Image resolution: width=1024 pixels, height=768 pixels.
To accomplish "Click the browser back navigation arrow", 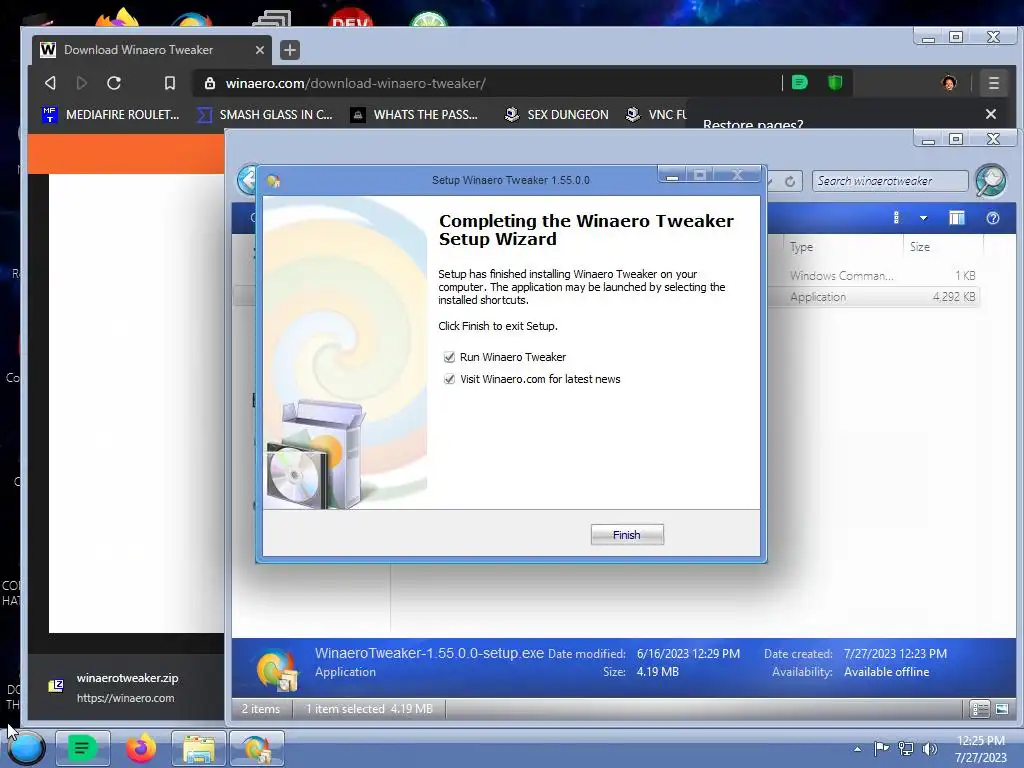I will [50, 83].
